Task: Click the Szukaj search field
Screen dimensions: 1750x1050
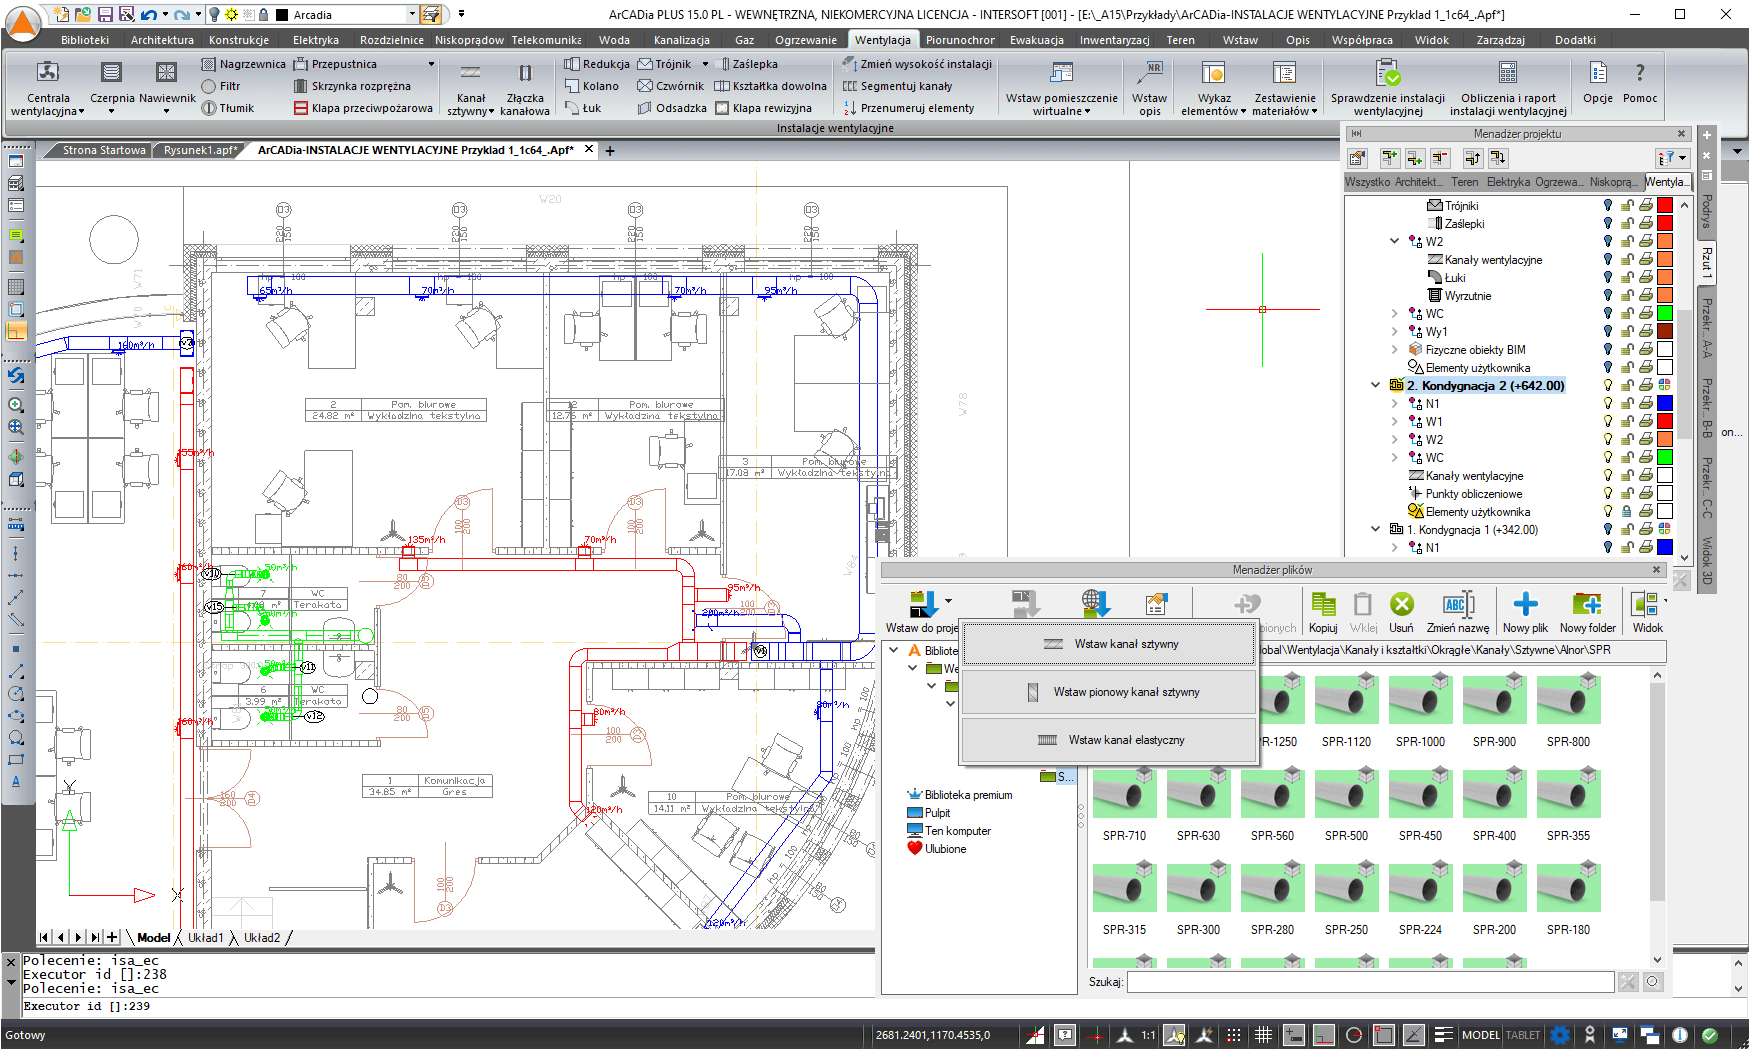Action: click(1370, 982)
